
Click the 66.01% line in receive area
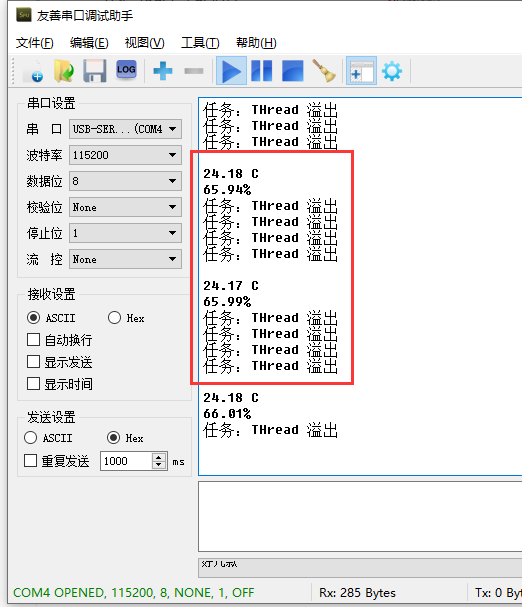click(227, 414)
